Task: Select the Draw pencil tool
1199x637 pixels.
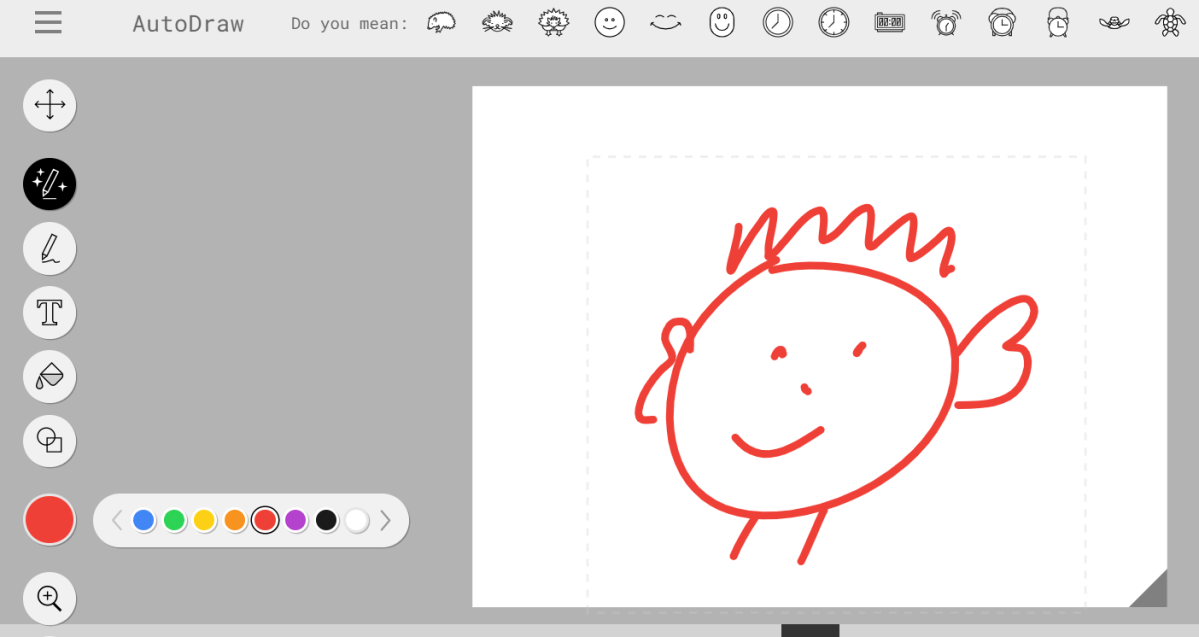Action: [49, 248]
